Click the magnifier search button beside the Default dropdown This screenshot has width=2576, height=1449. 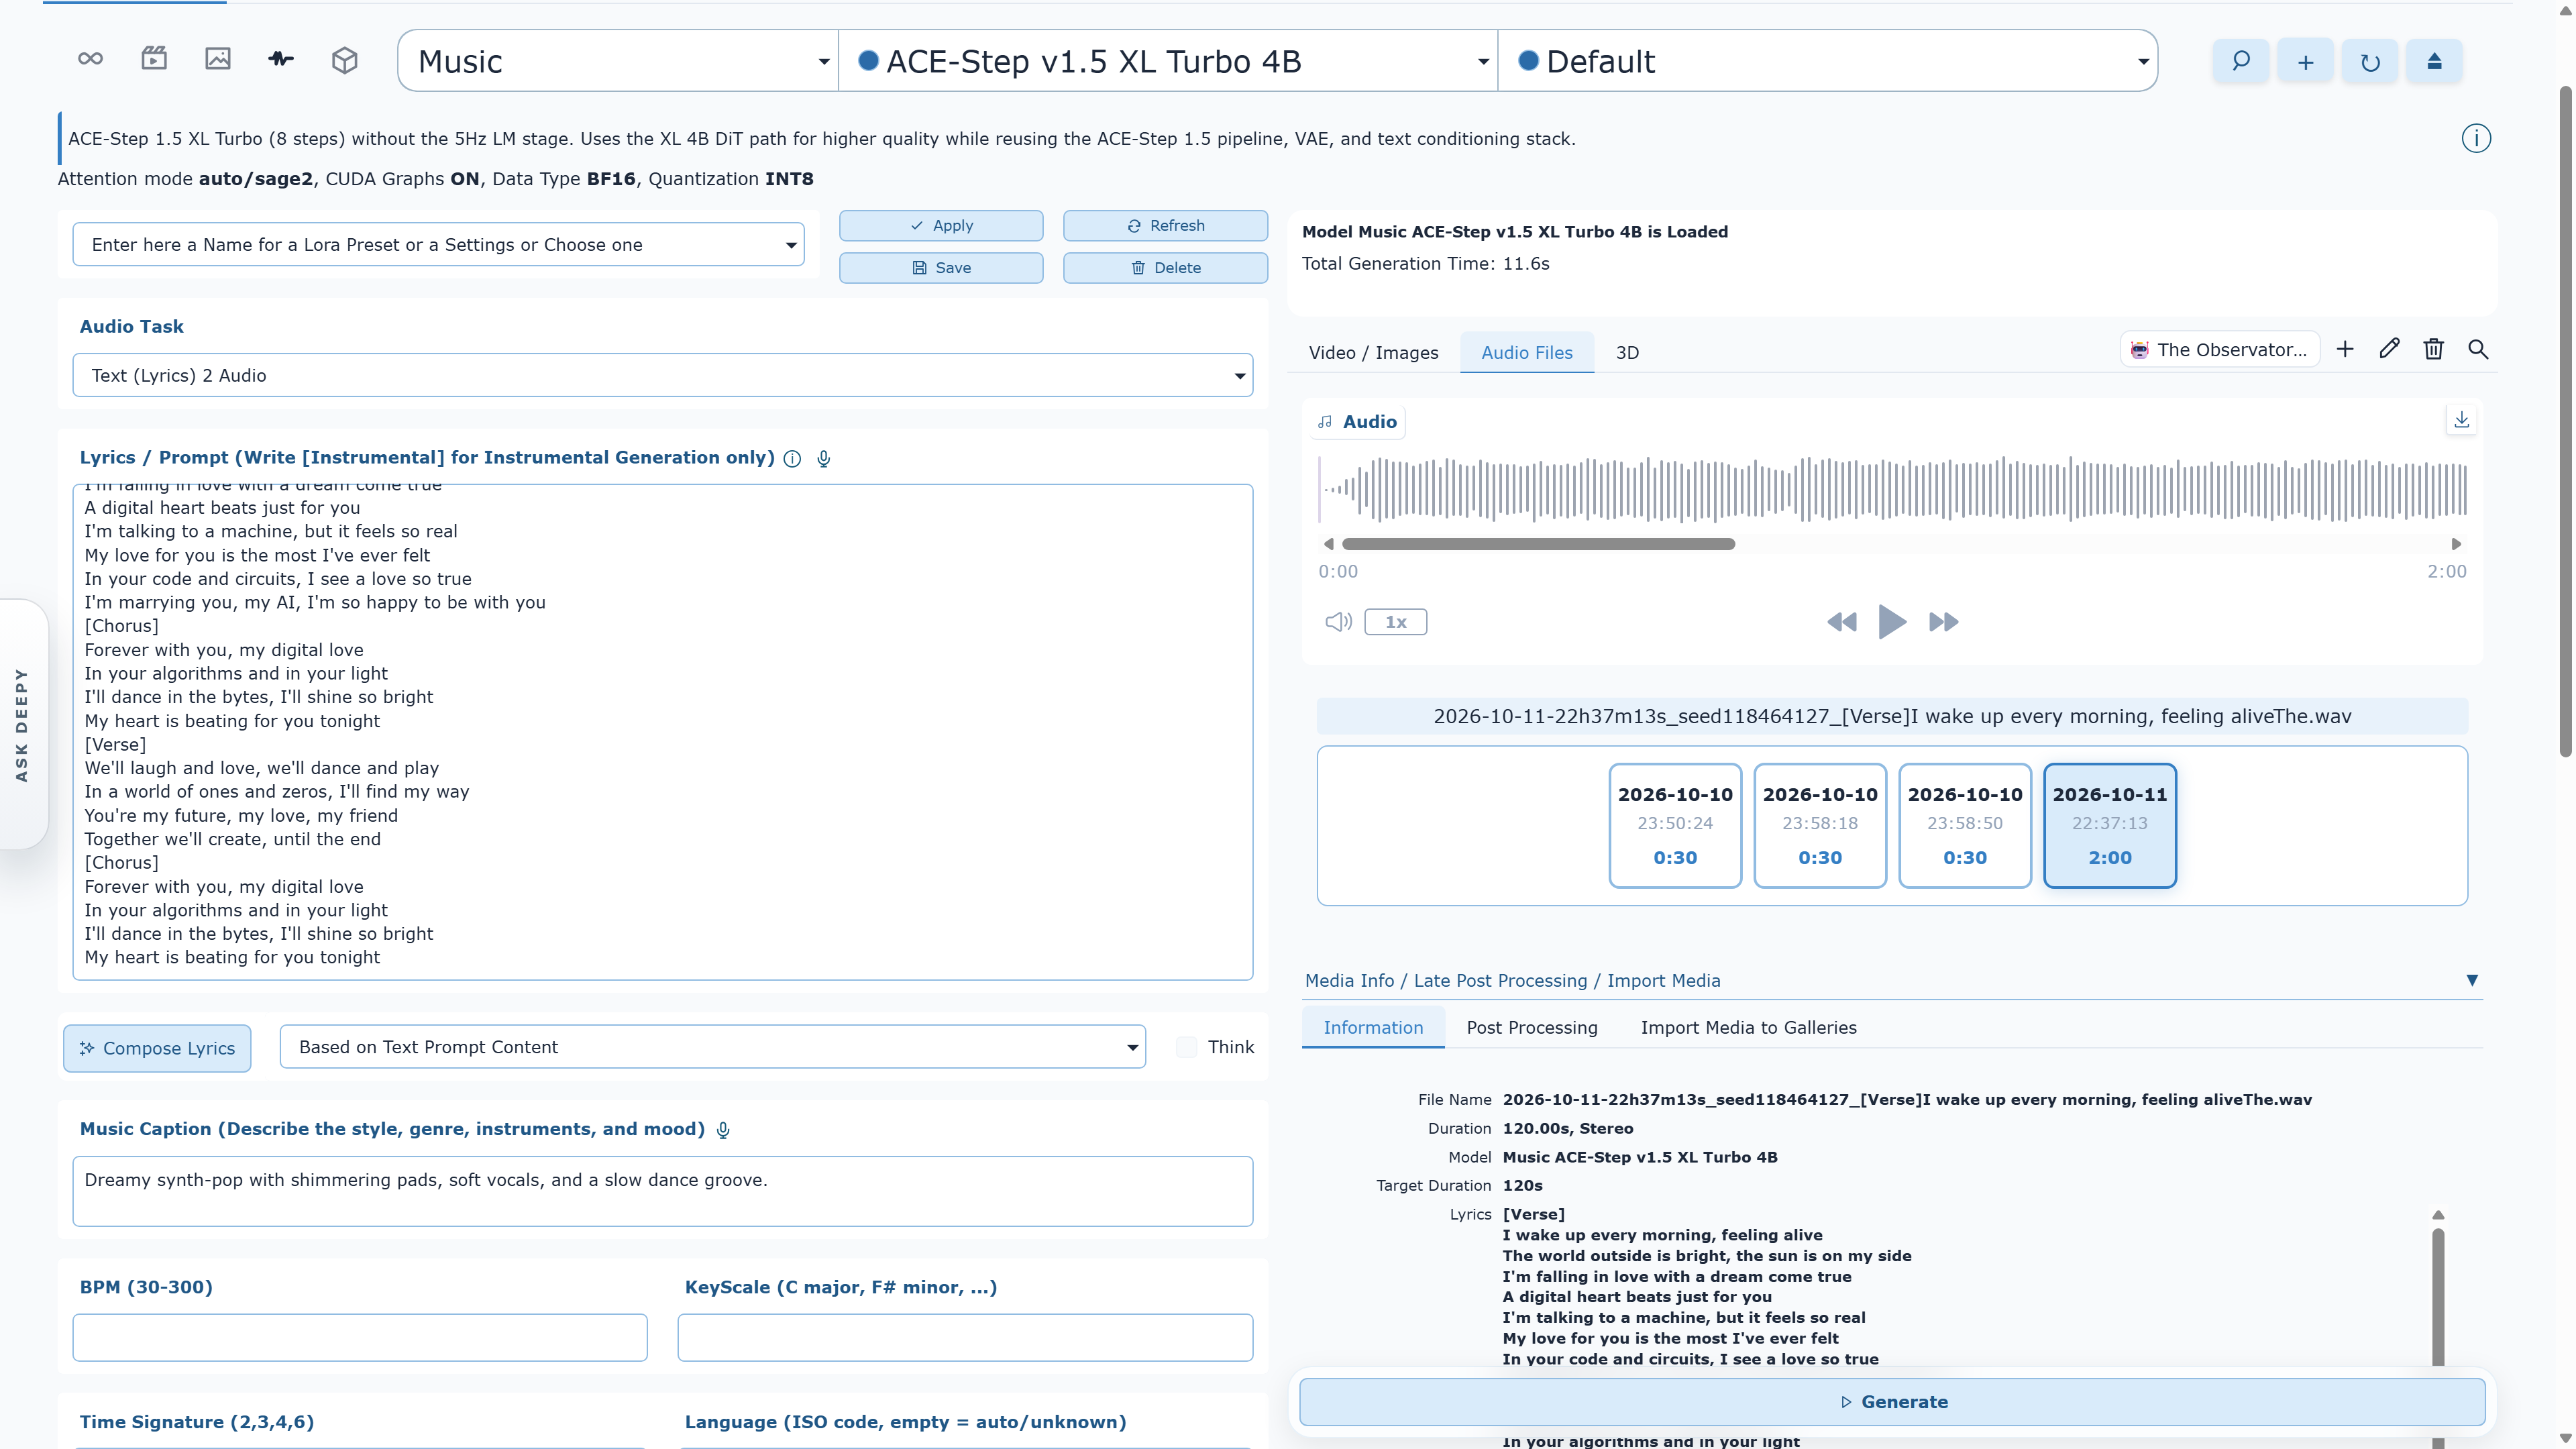click(x=2241, y=61)
